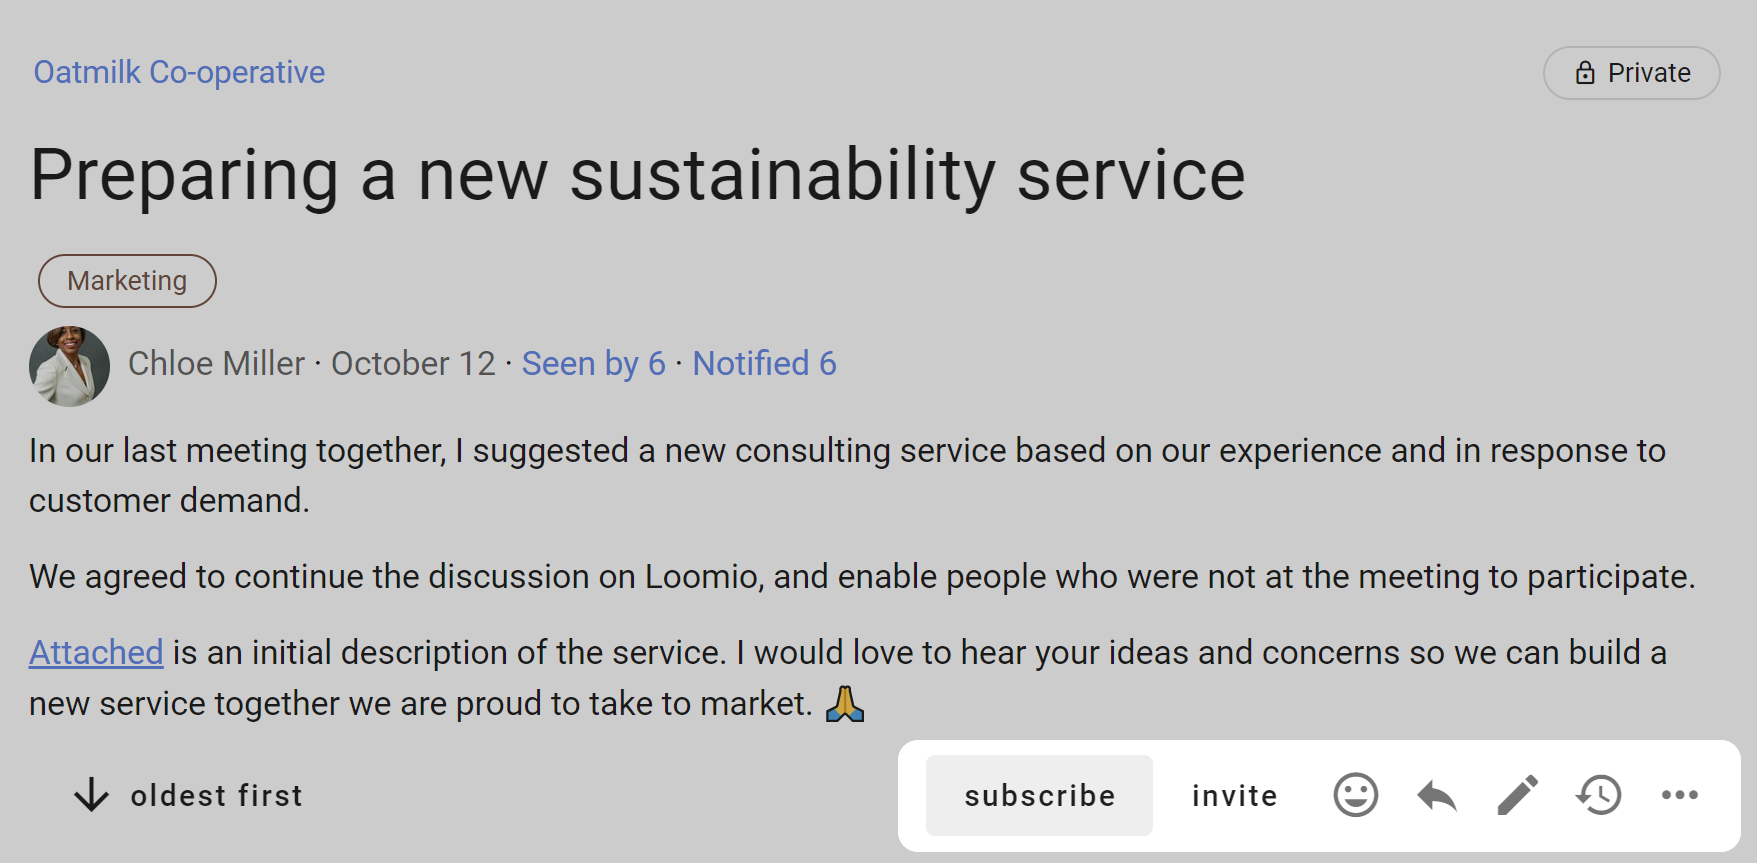The image size is (1757, 863).
Task: Subscribe to this thread
Action: pyautogui.click(x=1039, y=795)
